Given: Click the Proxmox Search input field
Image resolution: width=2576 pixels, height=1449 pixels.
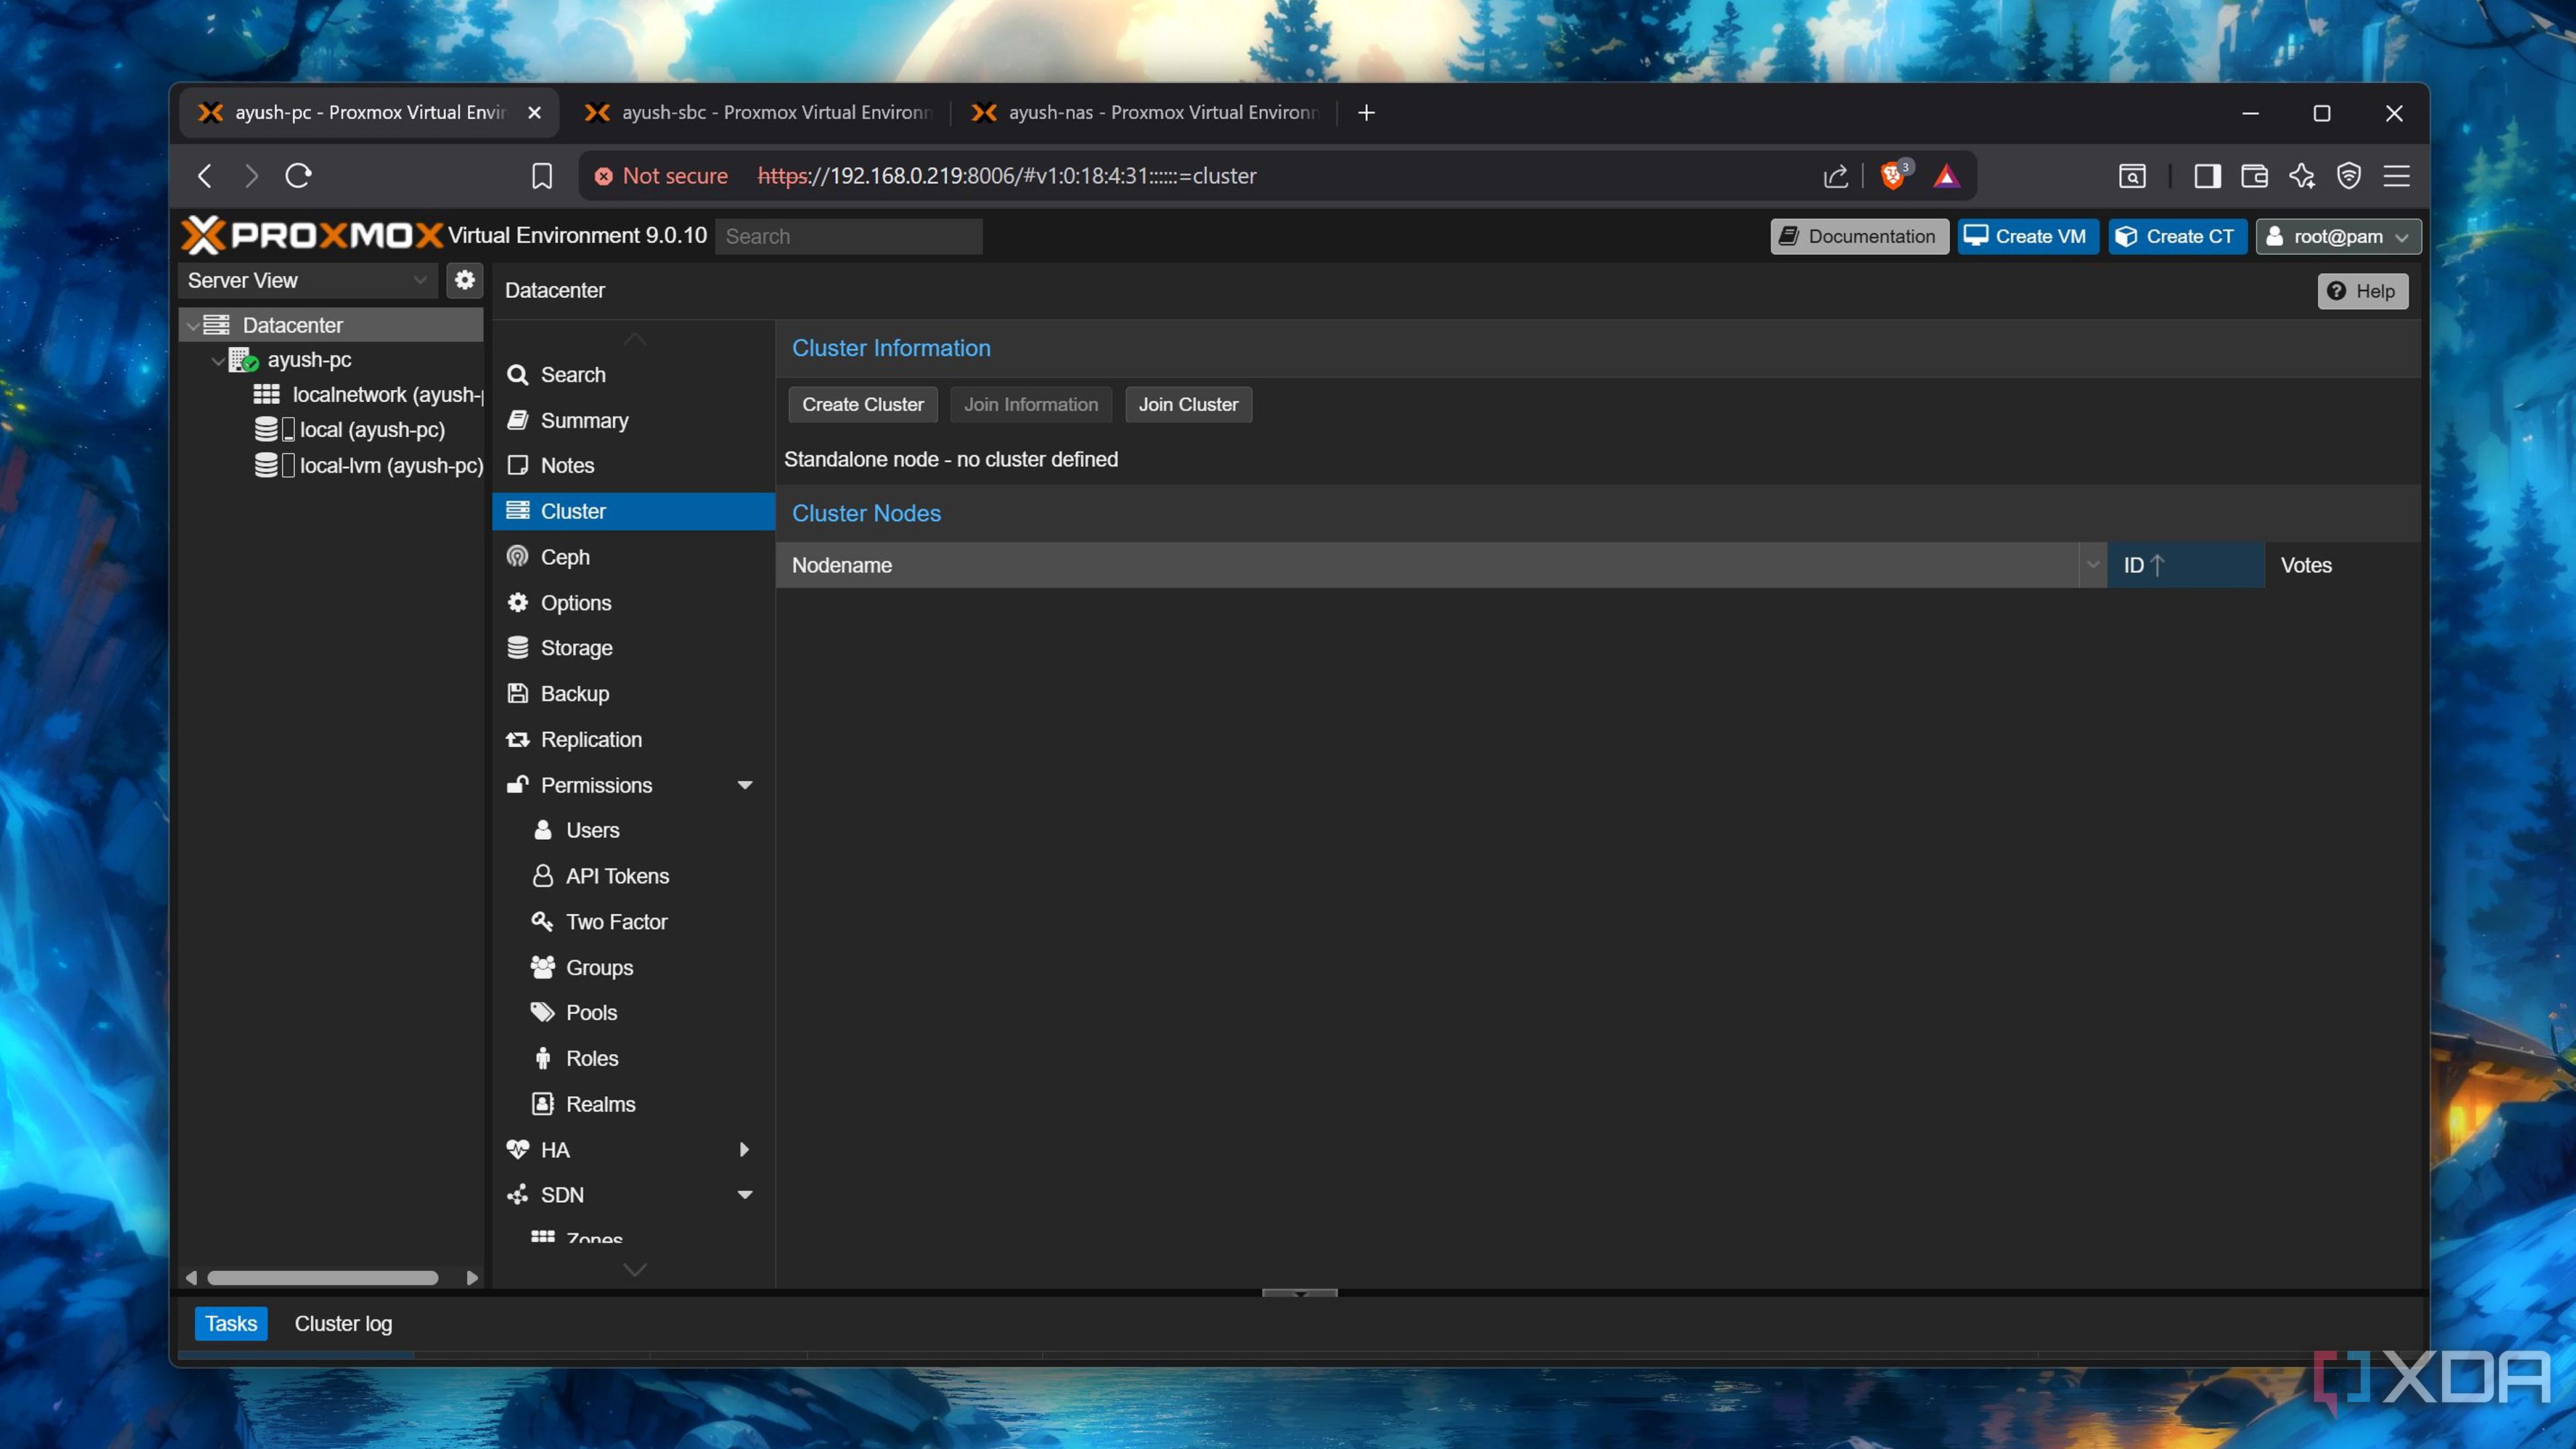Looking at the screenshot, I should click(x=848, y=237).
